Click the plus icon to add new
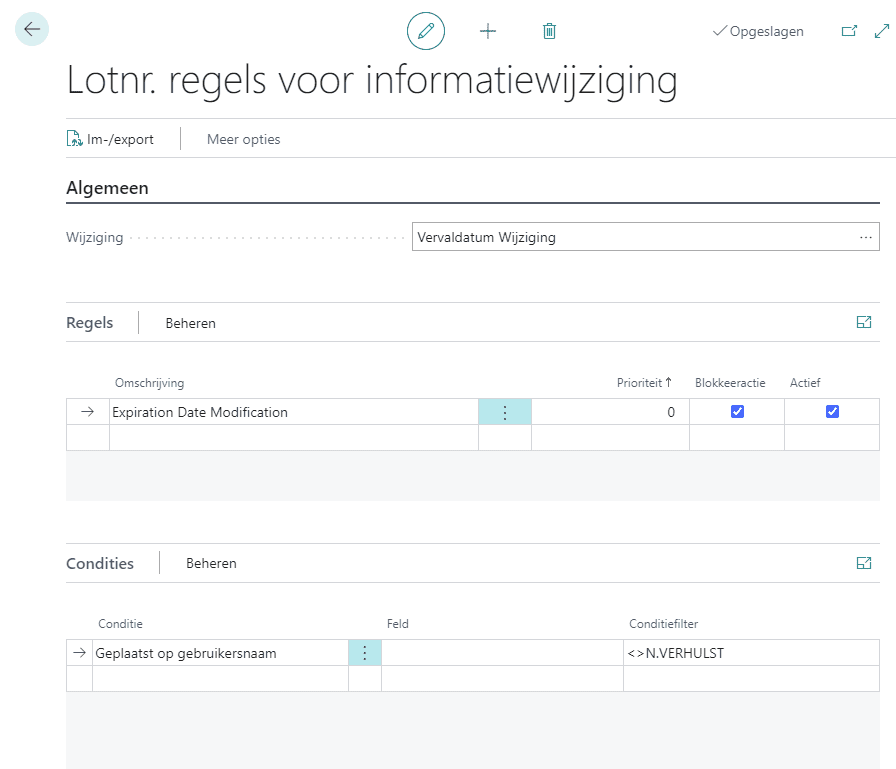Screen dimensions: 896x769 (x=488, y=31)
